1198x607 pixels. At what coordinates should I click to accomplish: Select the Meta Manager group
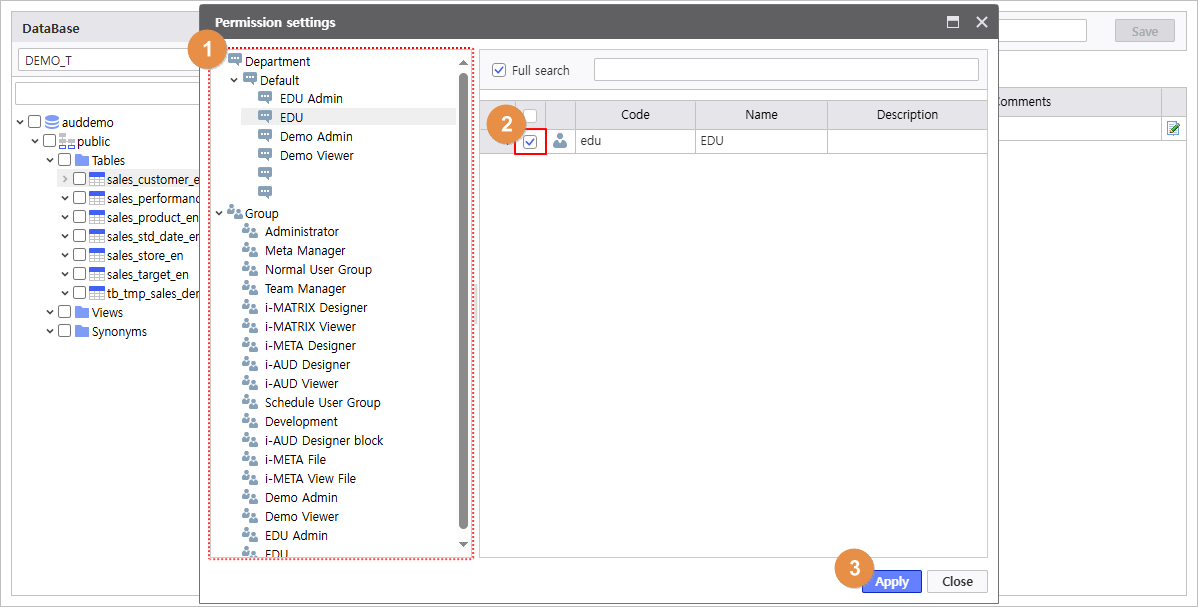pos(305,251)
